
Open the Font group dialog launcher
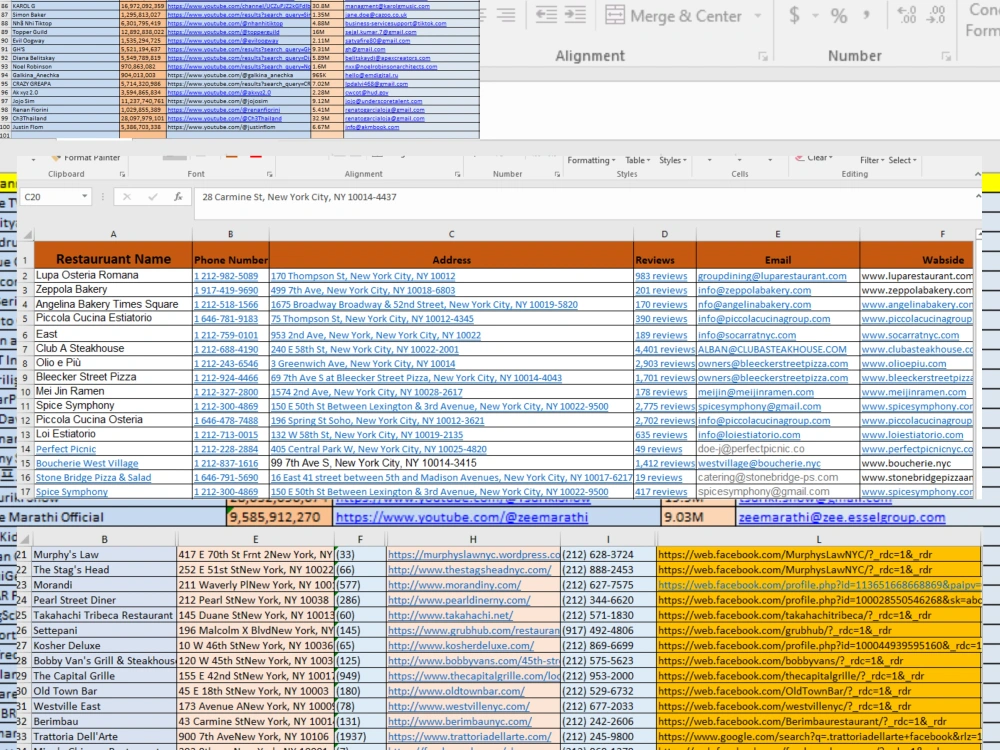270,174
